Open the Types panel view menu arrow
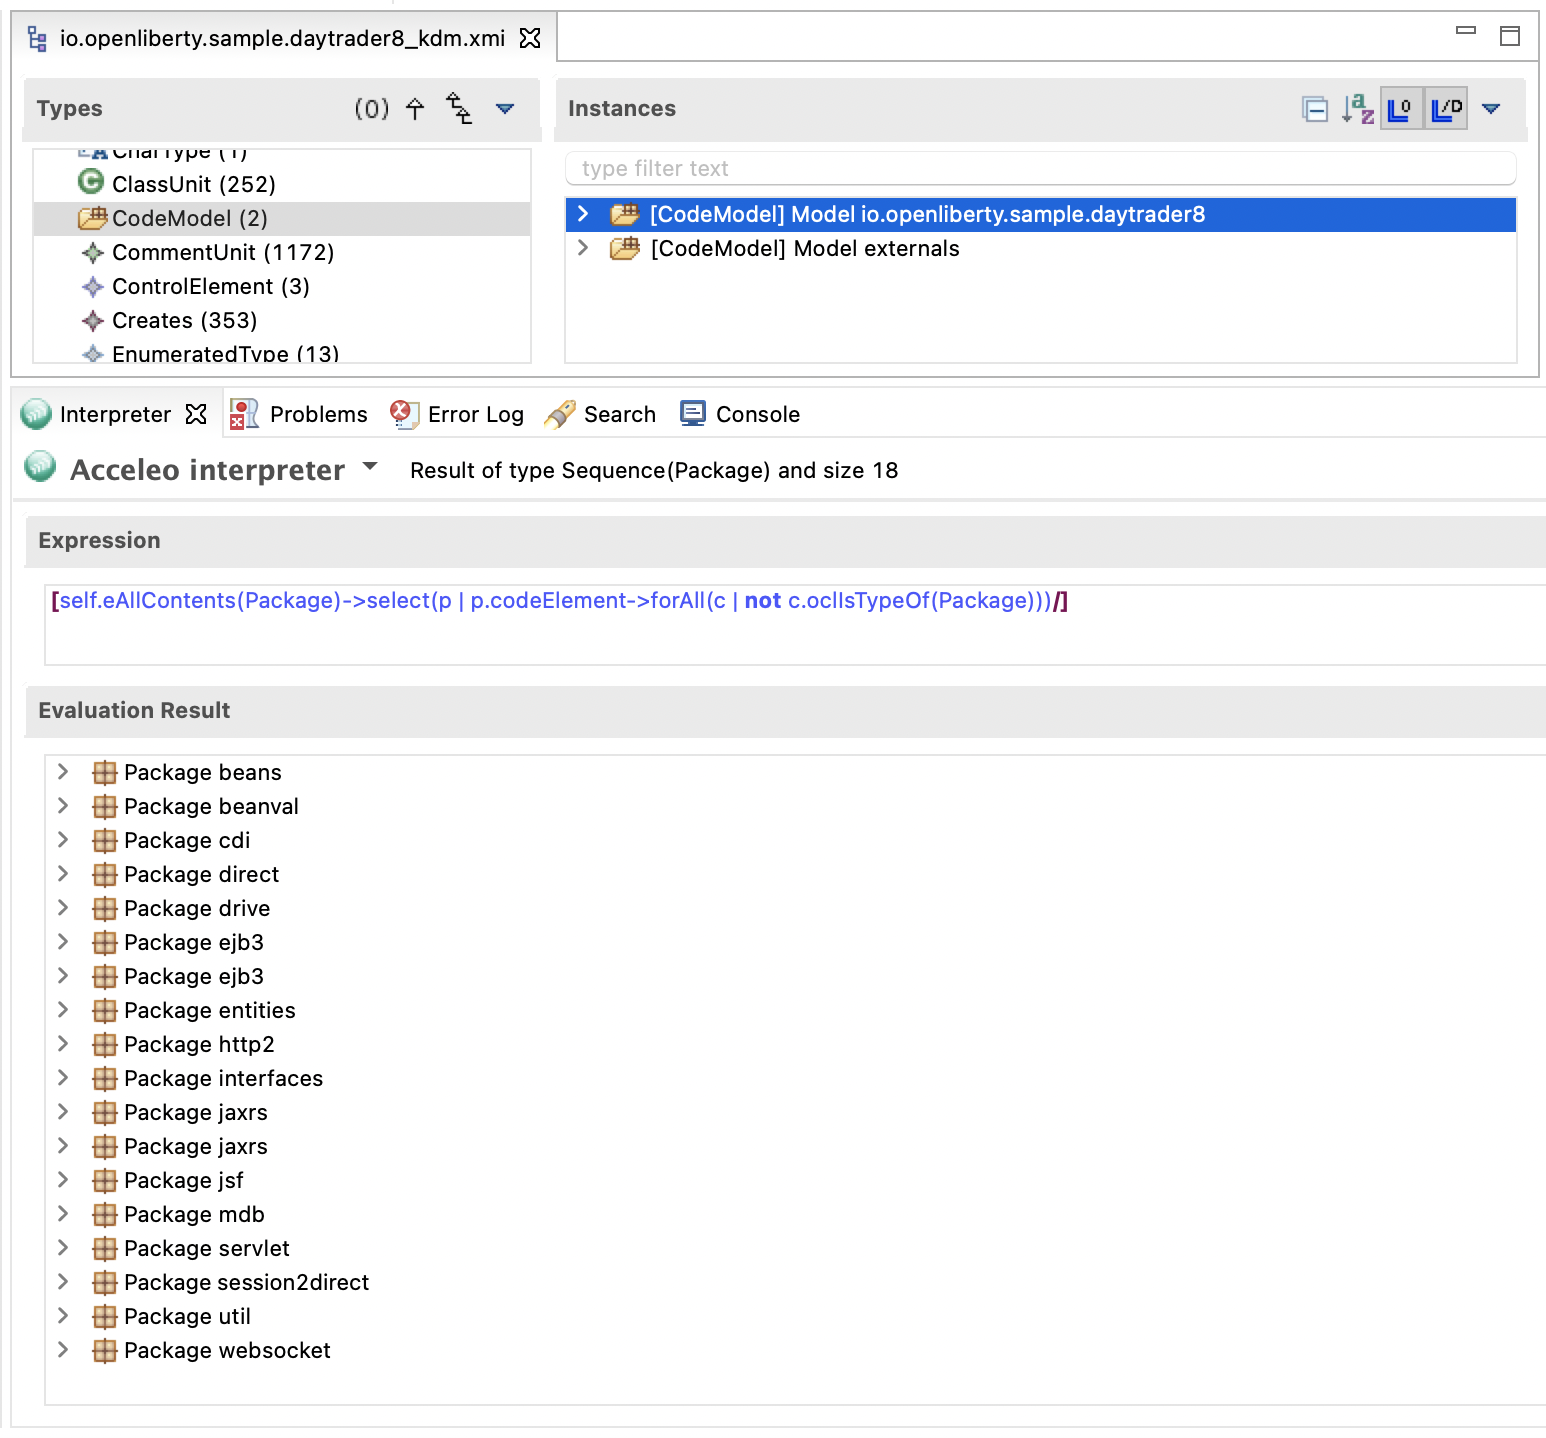Image resolution: width=1546 pixels, height=1438 pixels. 505,108
